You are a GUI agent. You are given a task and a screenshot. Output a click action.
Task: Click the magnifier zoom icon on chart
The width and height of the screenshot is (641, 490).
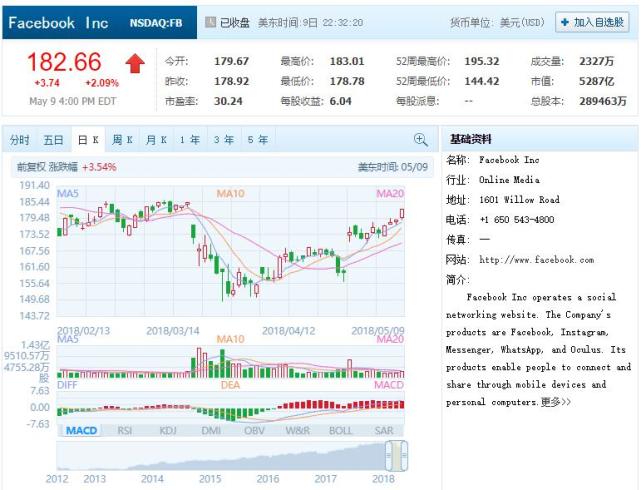click(x=421, y=140)
